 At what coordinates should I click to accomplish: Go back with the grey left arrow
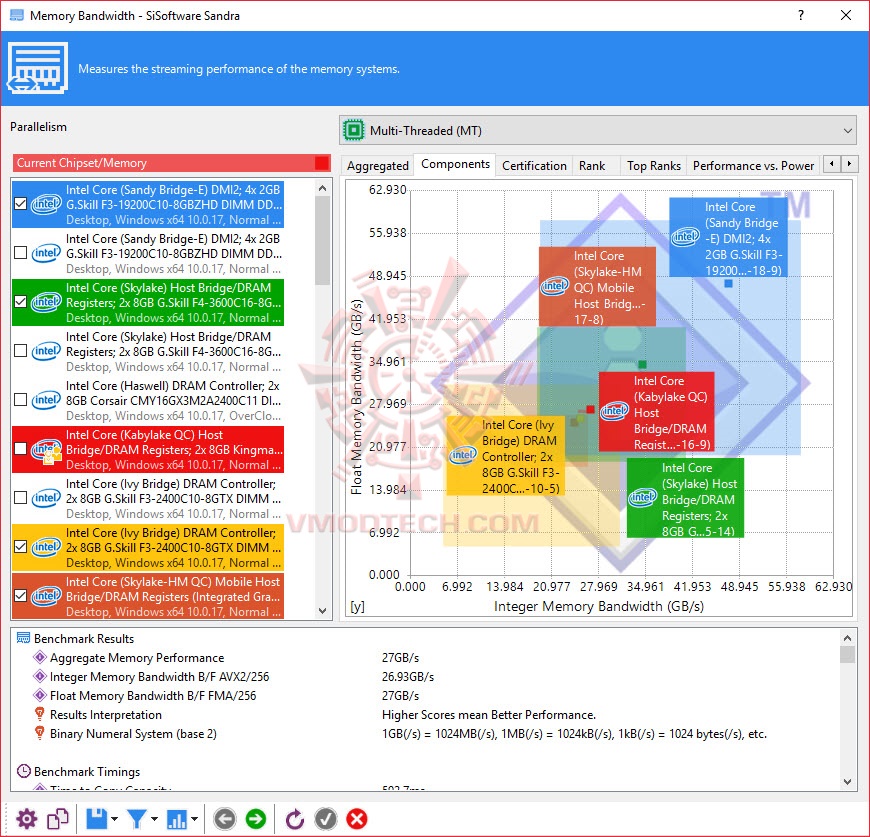tap(225, 819)
